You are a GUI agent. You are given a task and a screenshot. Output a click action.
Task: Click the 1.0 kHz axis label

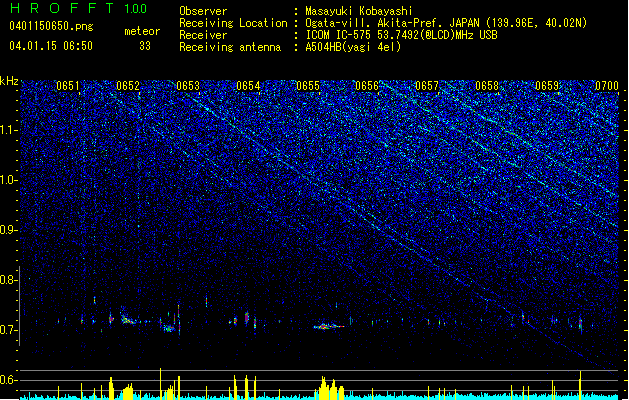pos(8,180)
